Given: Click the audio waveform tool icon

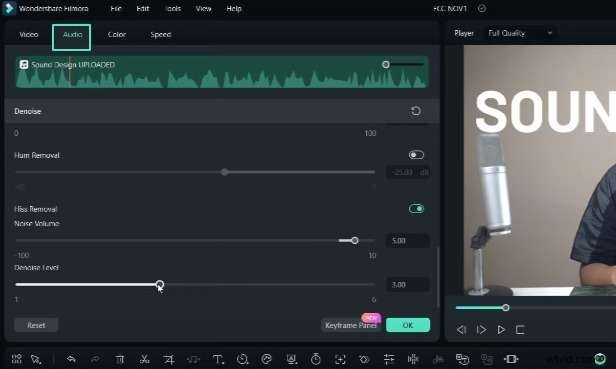Looking at the screenshot, I should click(413, 359).
